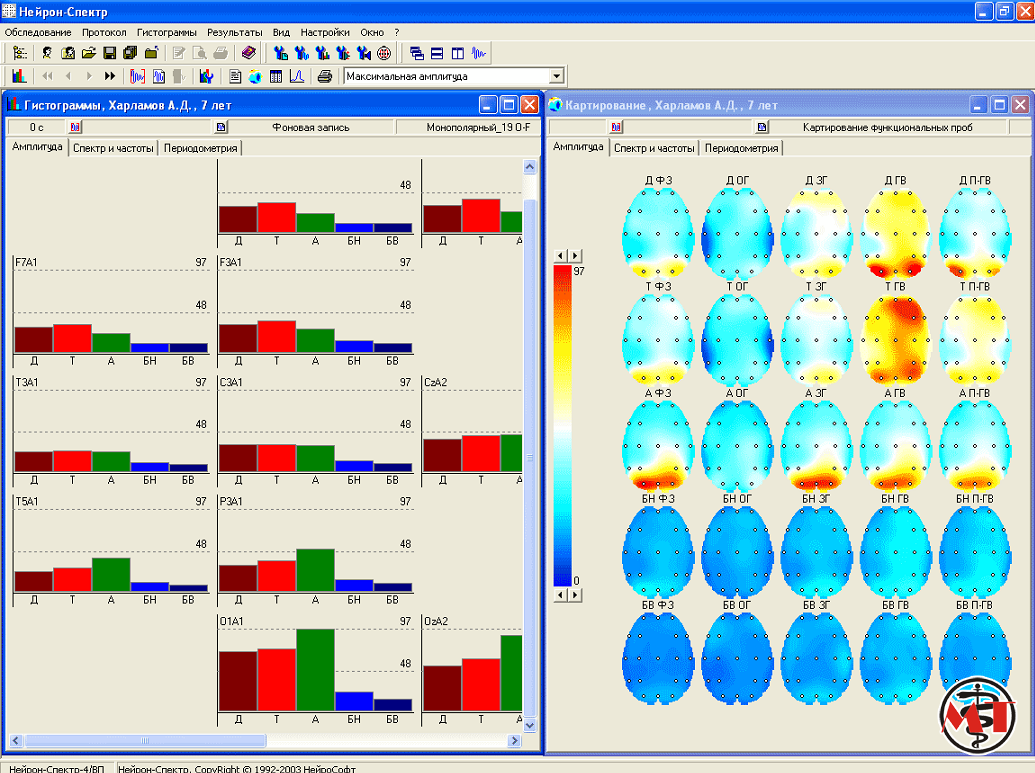Open the ? help menu

397,32
